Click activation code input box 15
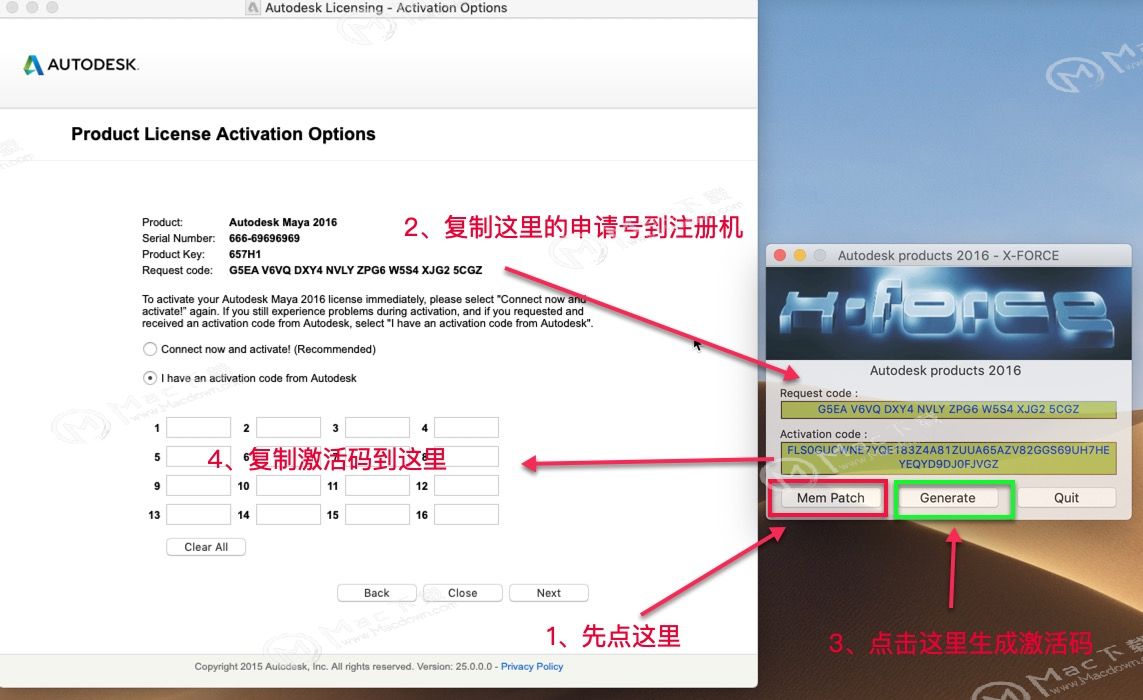The height and width of the screenshot is (700, 1143). pos(378,515)
